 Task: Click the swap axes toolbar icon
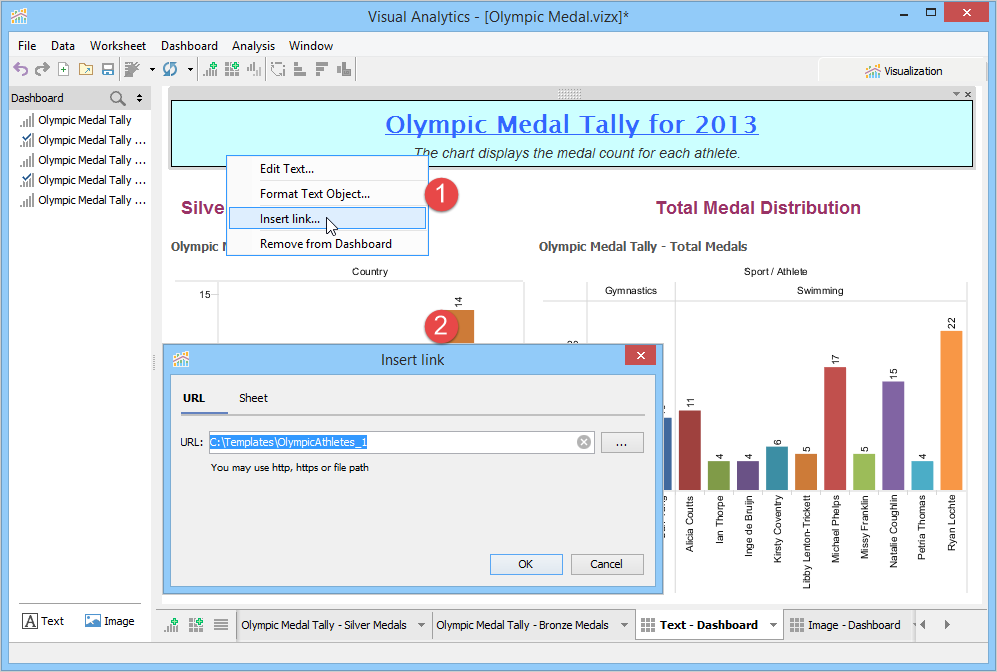(278, 69)
